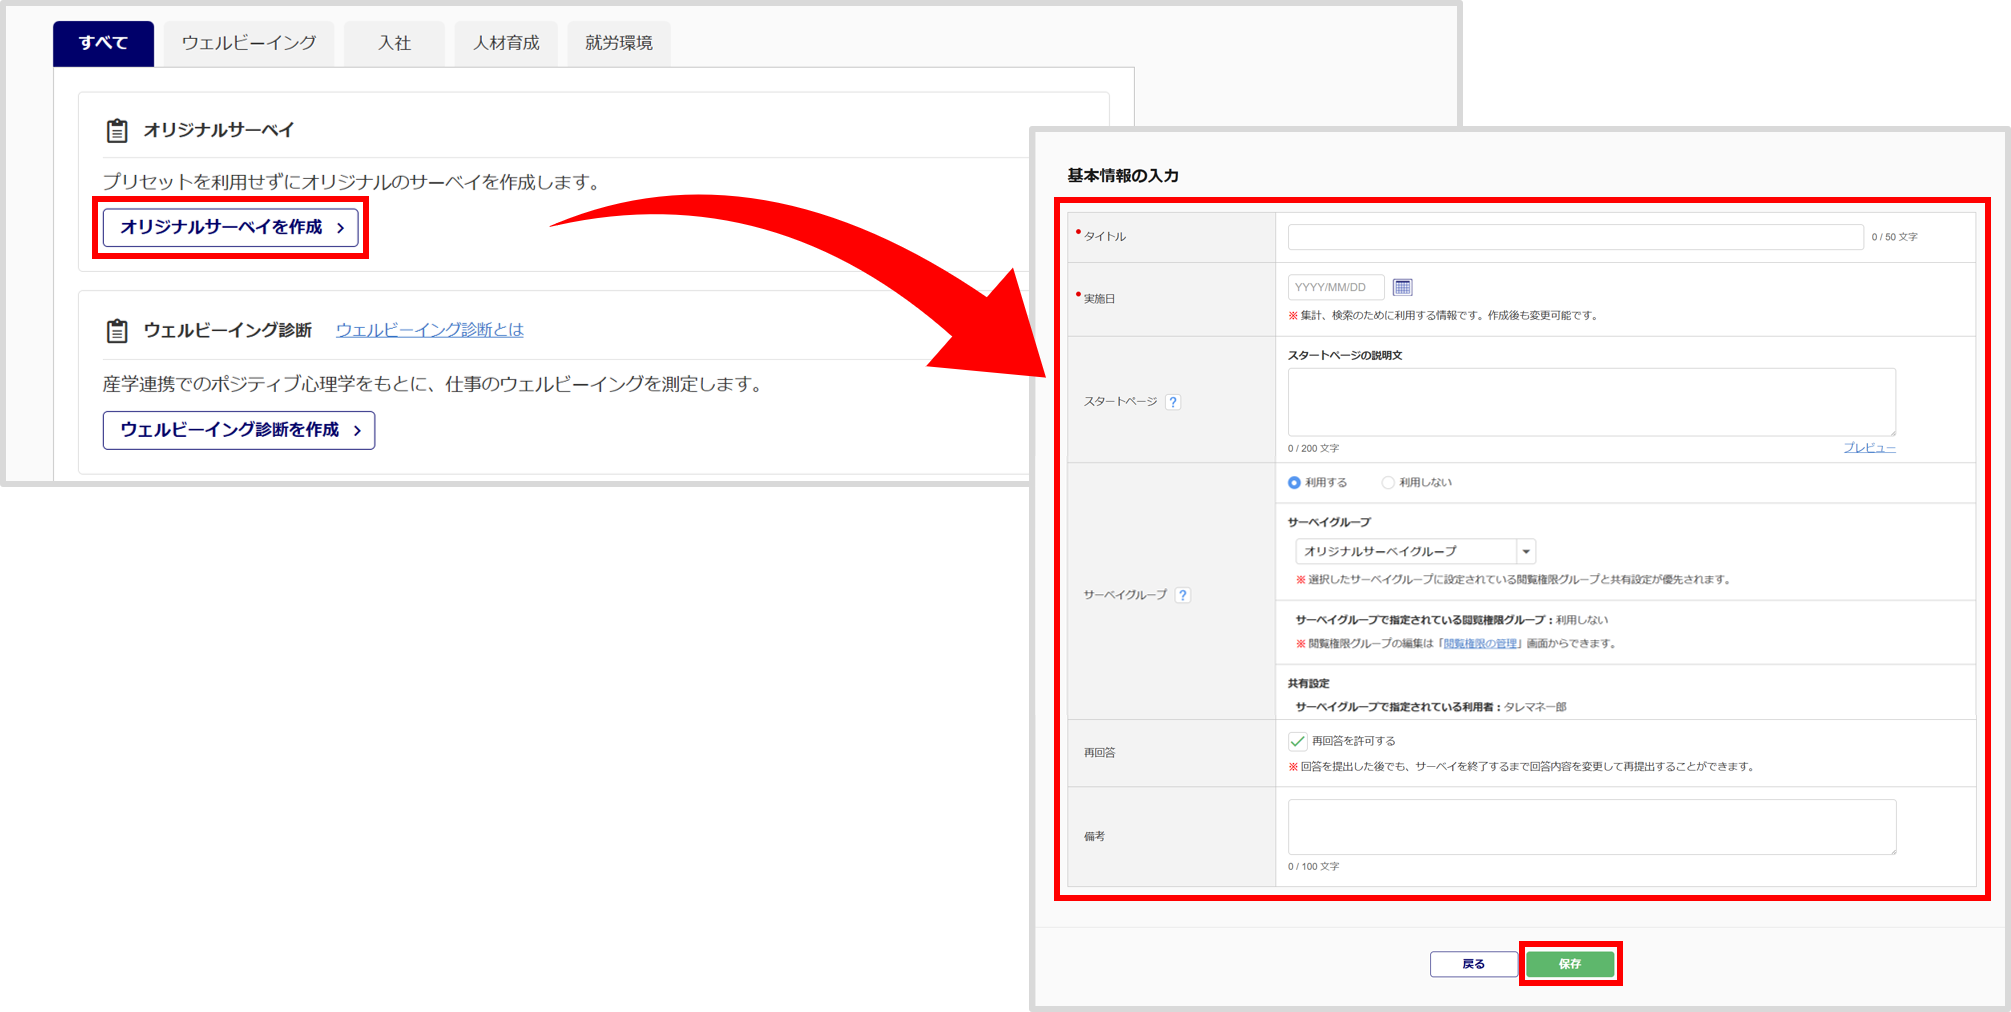Select the 利用しない radio button
This screenshot has width=2011, height=1012.
[x=1388, y=483]
